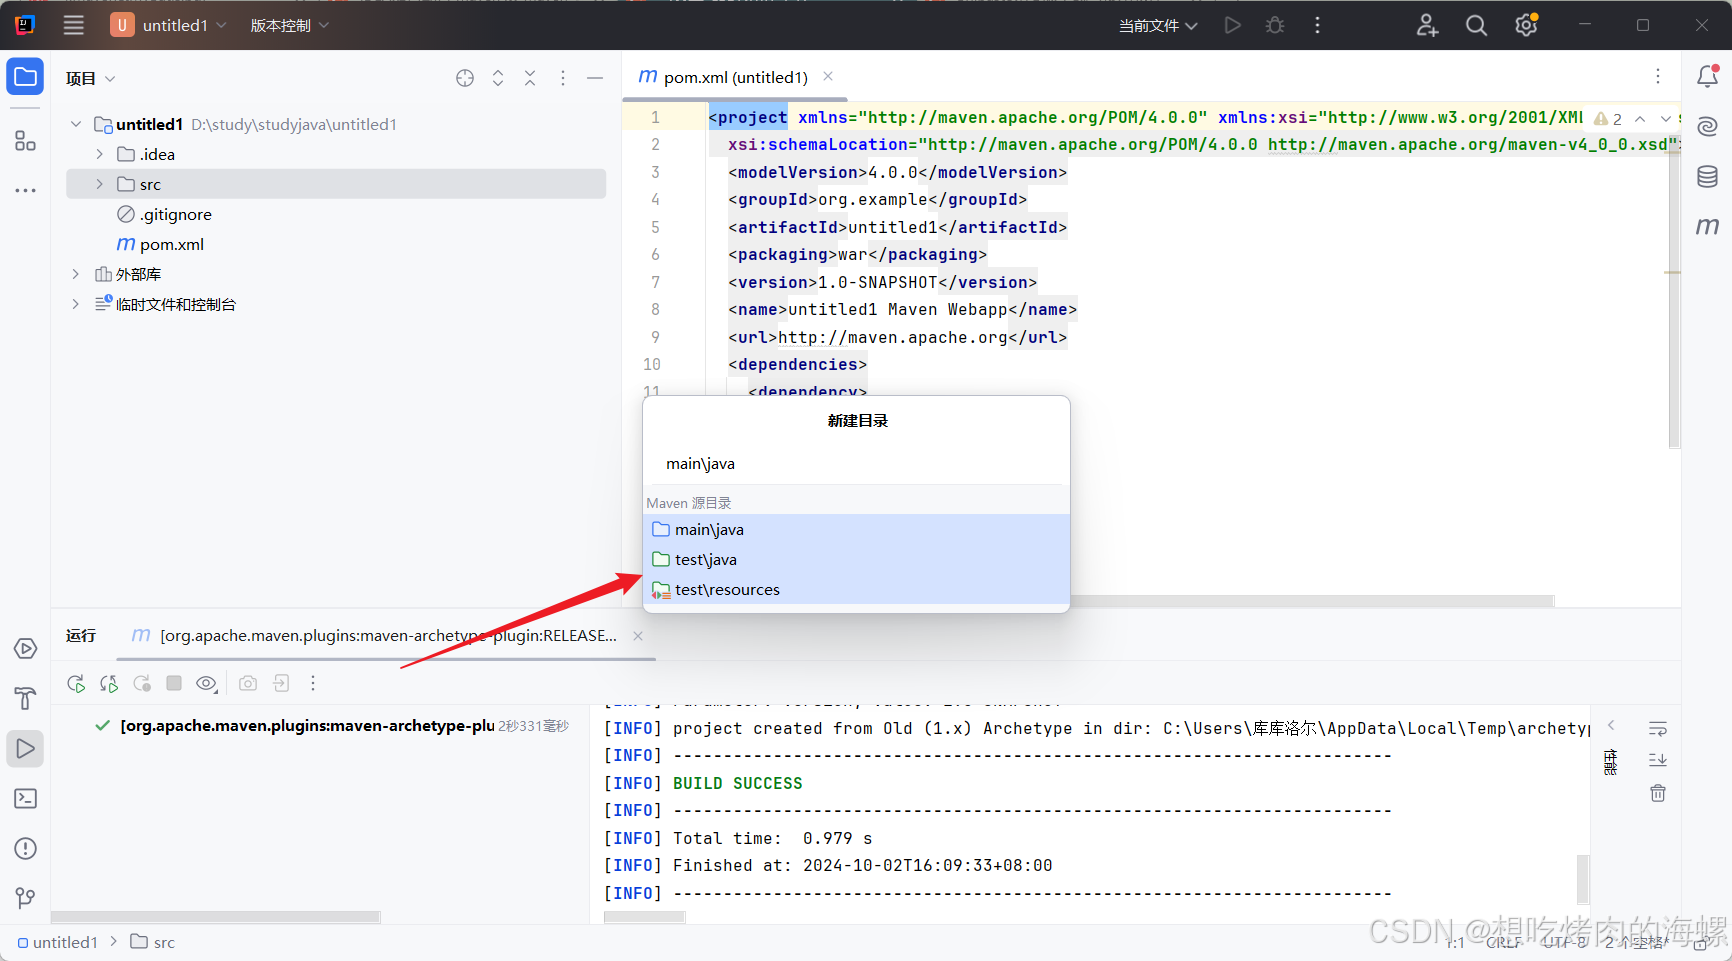Viewport: 1732px width, 961px height.
Task: Open the Run tool window icon
Action: [25, 748]
